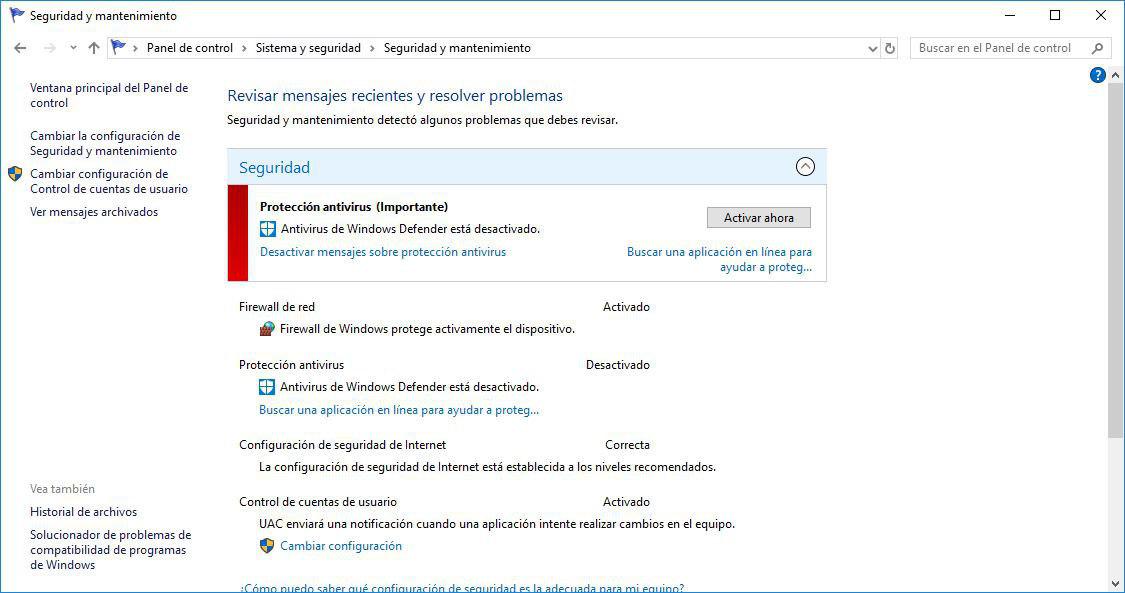Click the Desactivado status text
This screenshot has width=1125, height=593.
(x=618, y=365)
